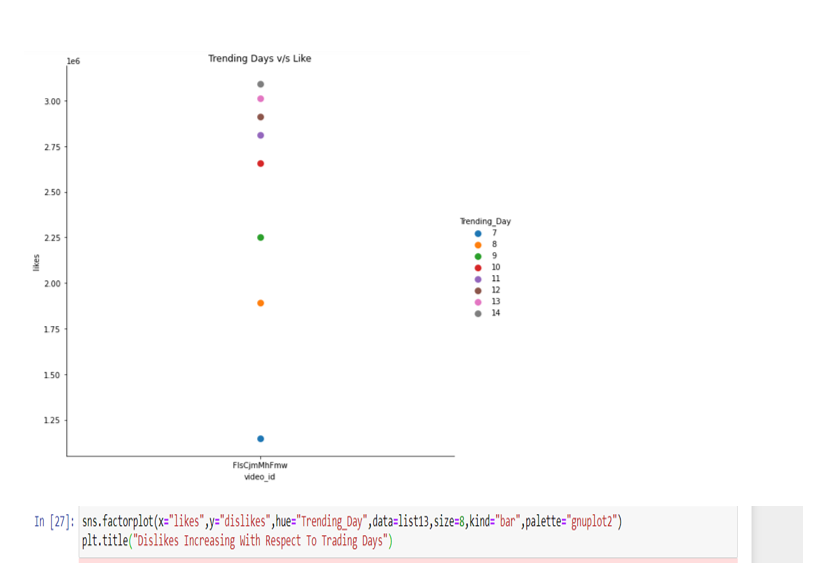Select green legend swatch for day 9
Screen dimensions: 822x576
(x=478, y=256)
